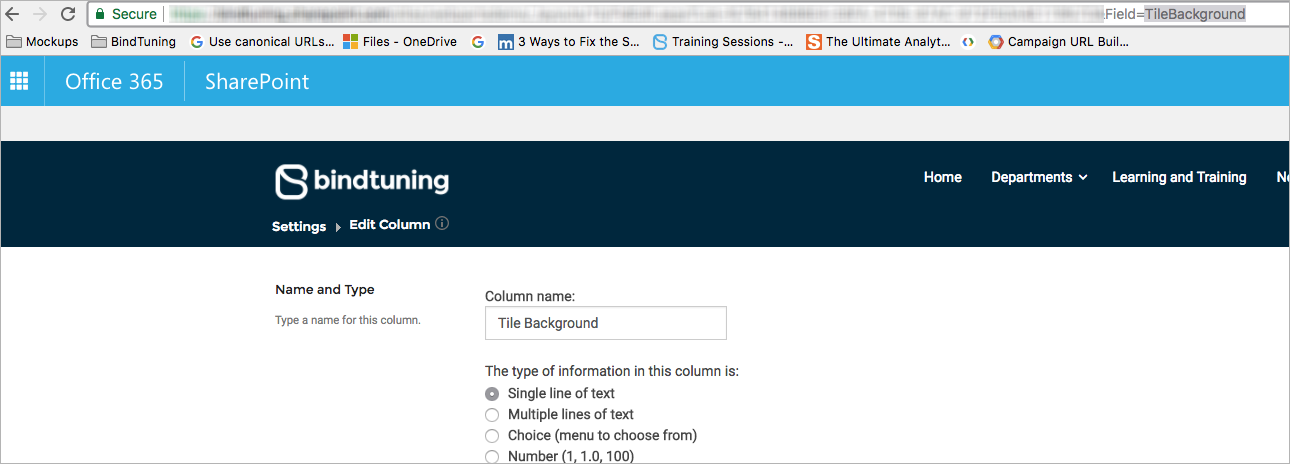Image resolution: width=1290 pixels, height=464 pixels.
Task: Open the Training Sessions bookmark
Action: pyautogui.click(x=723, y=42)
